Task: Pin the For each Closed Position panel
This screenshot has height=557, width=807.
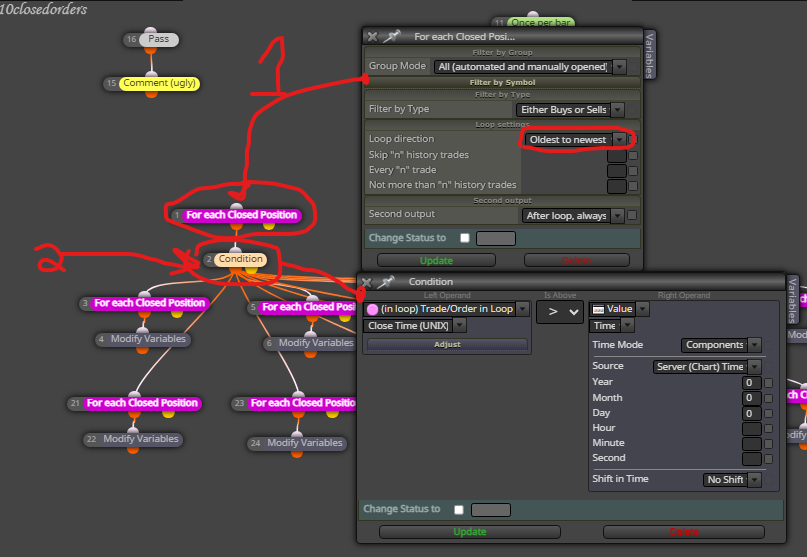Action: coord(392,37)
